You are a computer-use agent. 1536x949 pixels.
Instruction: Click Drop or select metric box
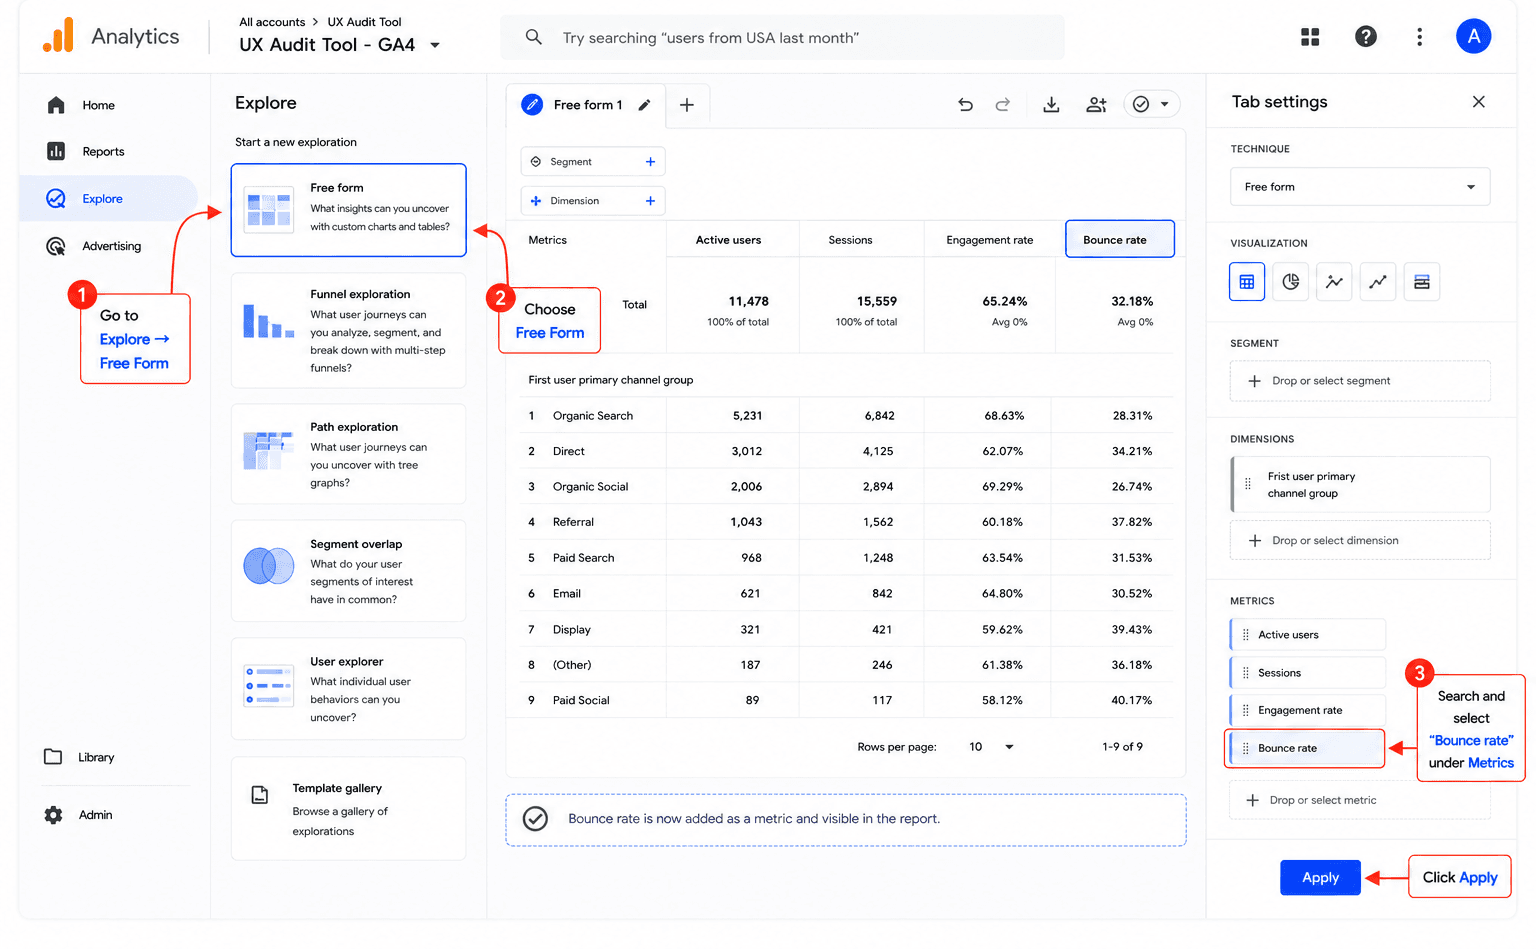pos(1360,800)
